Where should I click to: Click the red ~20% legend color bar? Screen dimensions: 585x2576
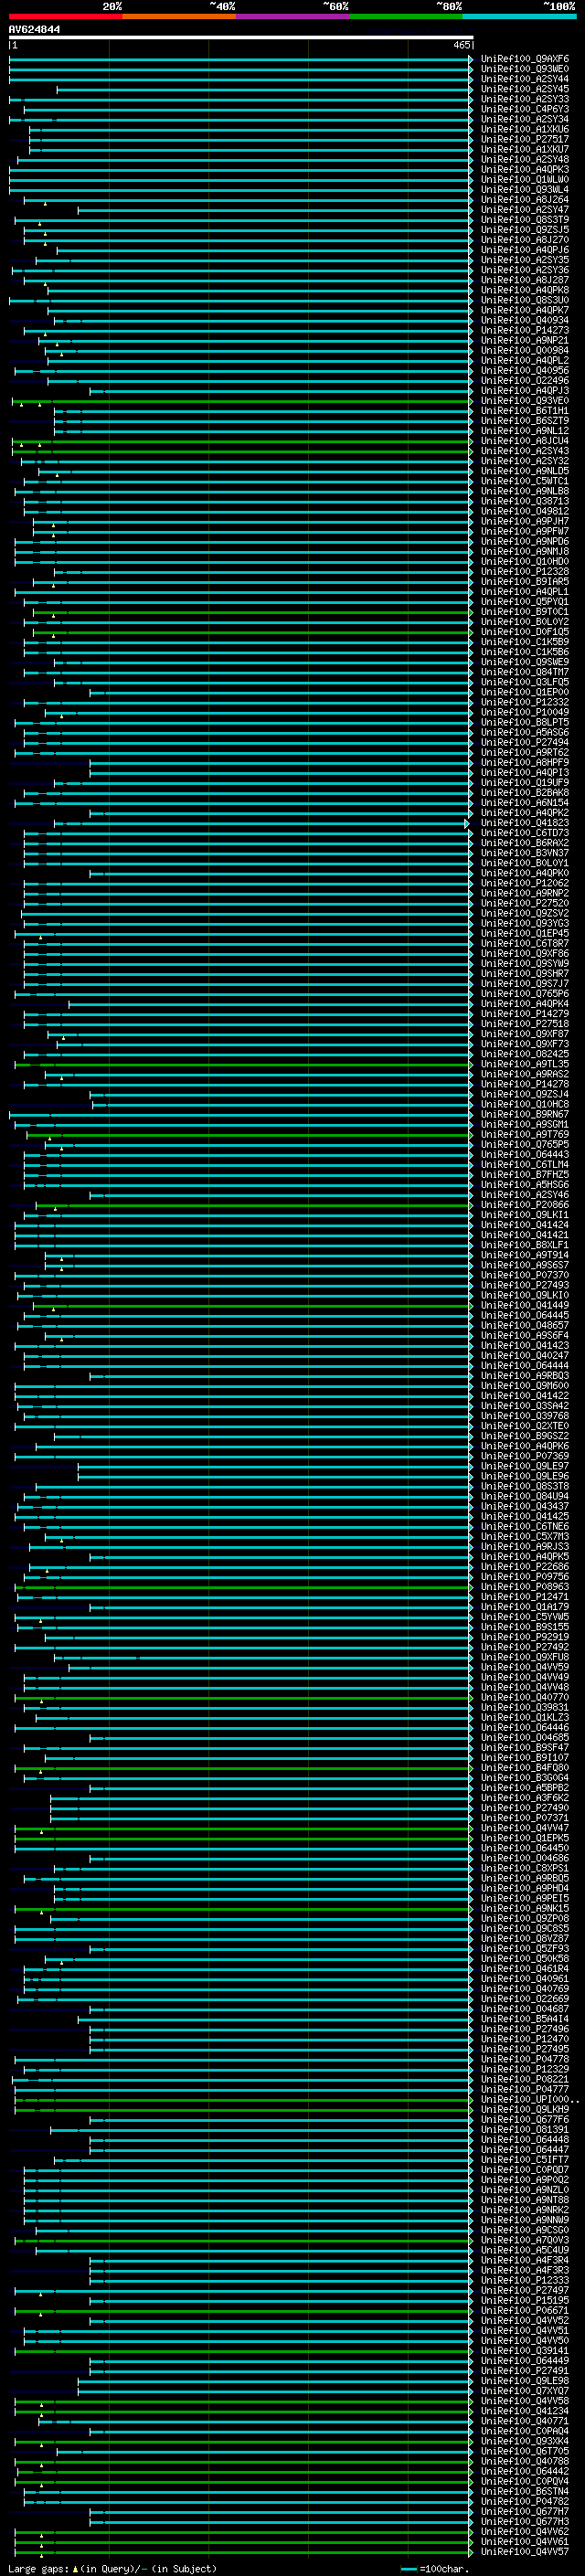[x=65, y=16]
